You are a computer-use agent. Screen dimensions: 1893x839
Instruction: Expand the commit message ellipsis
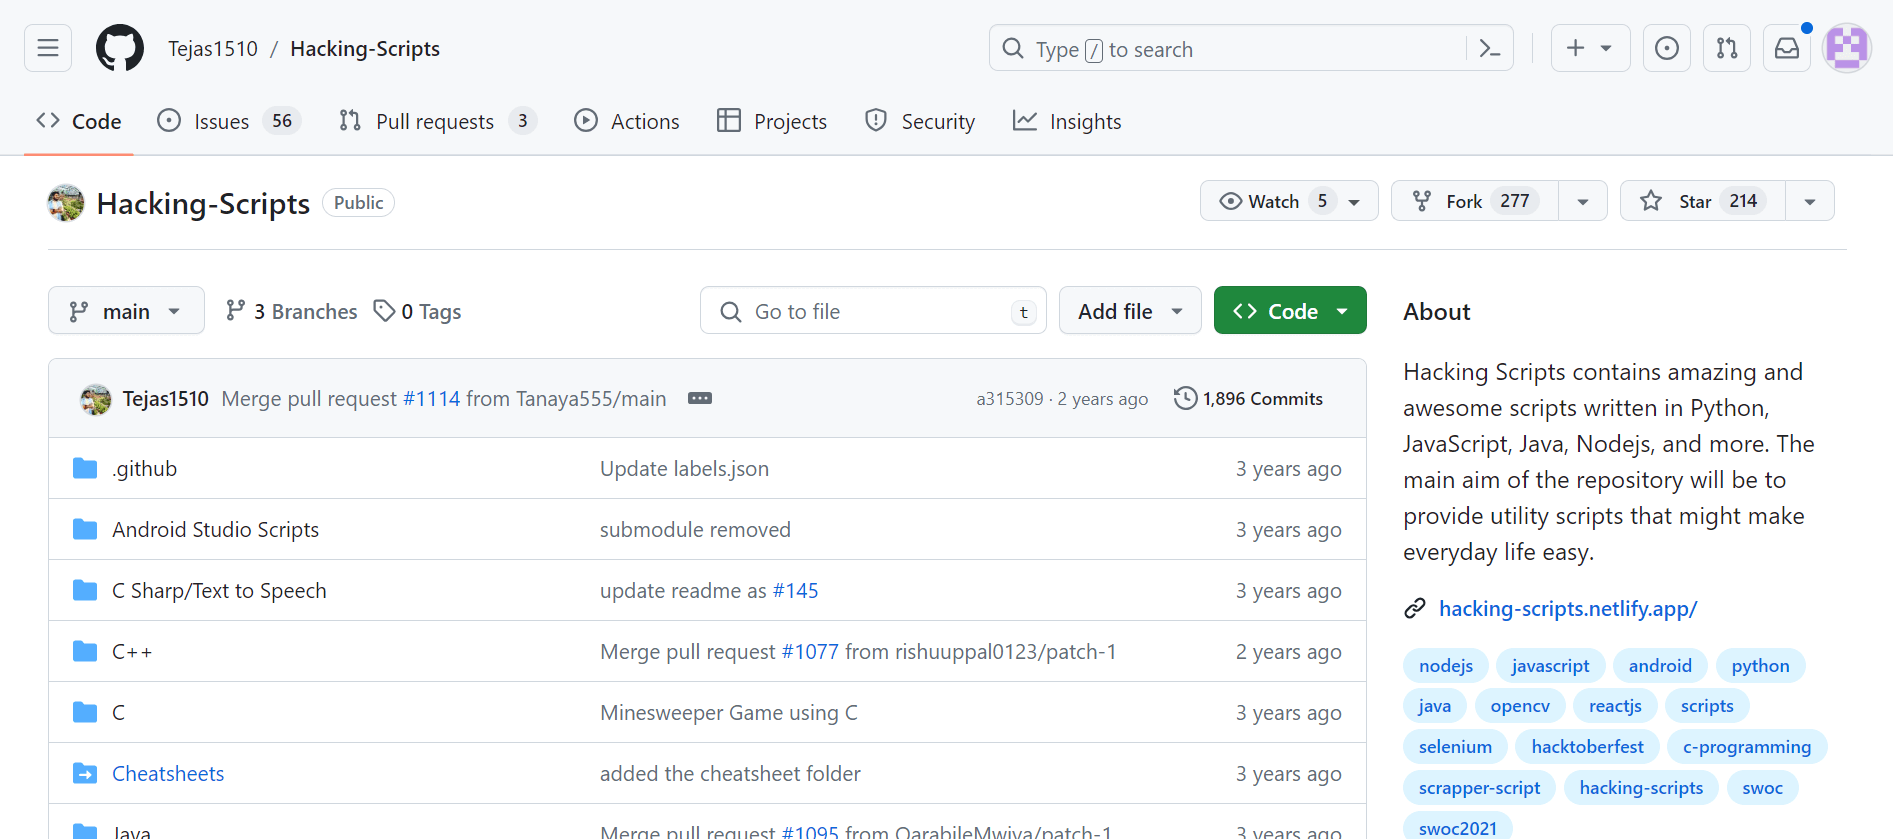point(700,398)
